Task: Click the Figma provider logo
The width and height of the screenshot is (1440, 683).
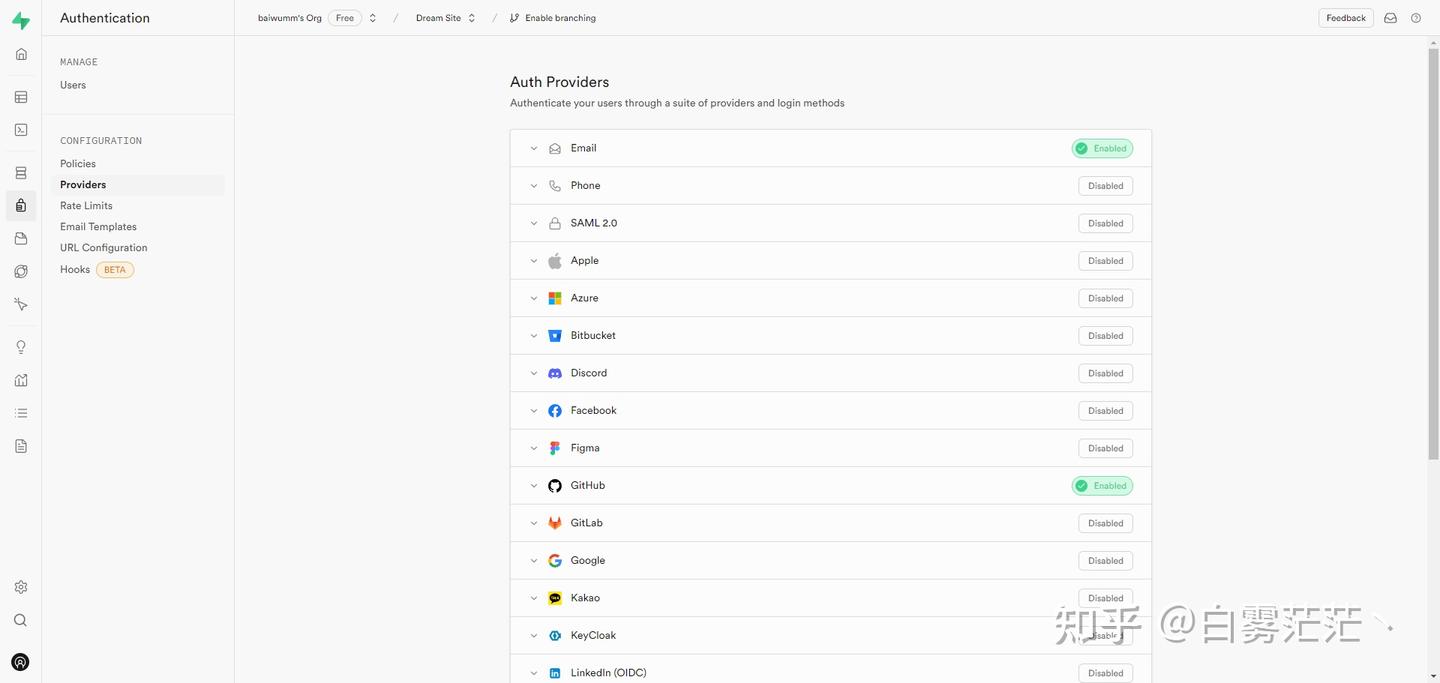Action: pyautogui.click(x=555, y=448)
